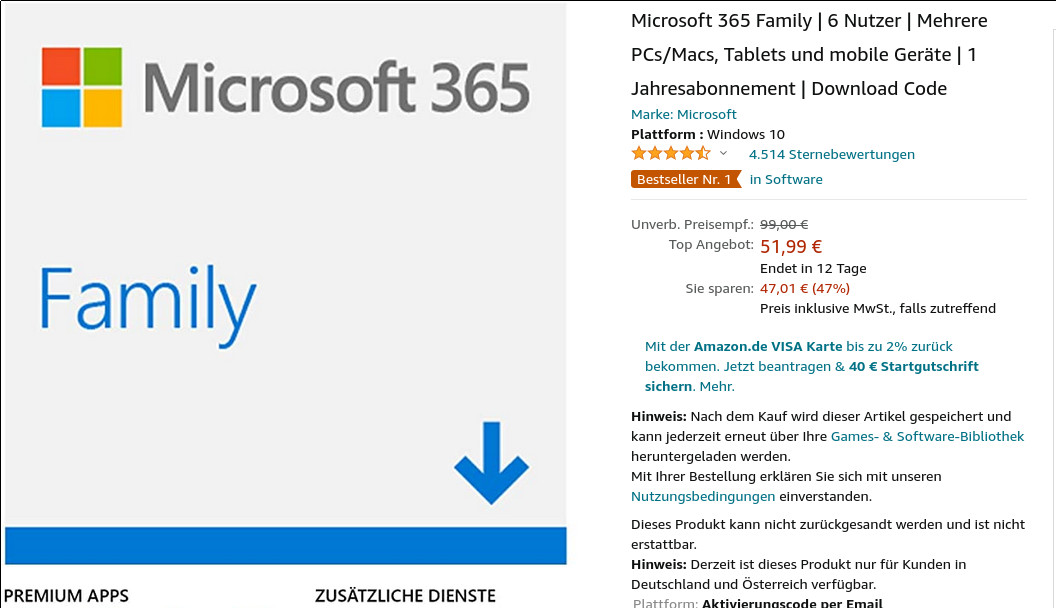Open the Nutzungsbedingungen terms link

click(703, 496)
